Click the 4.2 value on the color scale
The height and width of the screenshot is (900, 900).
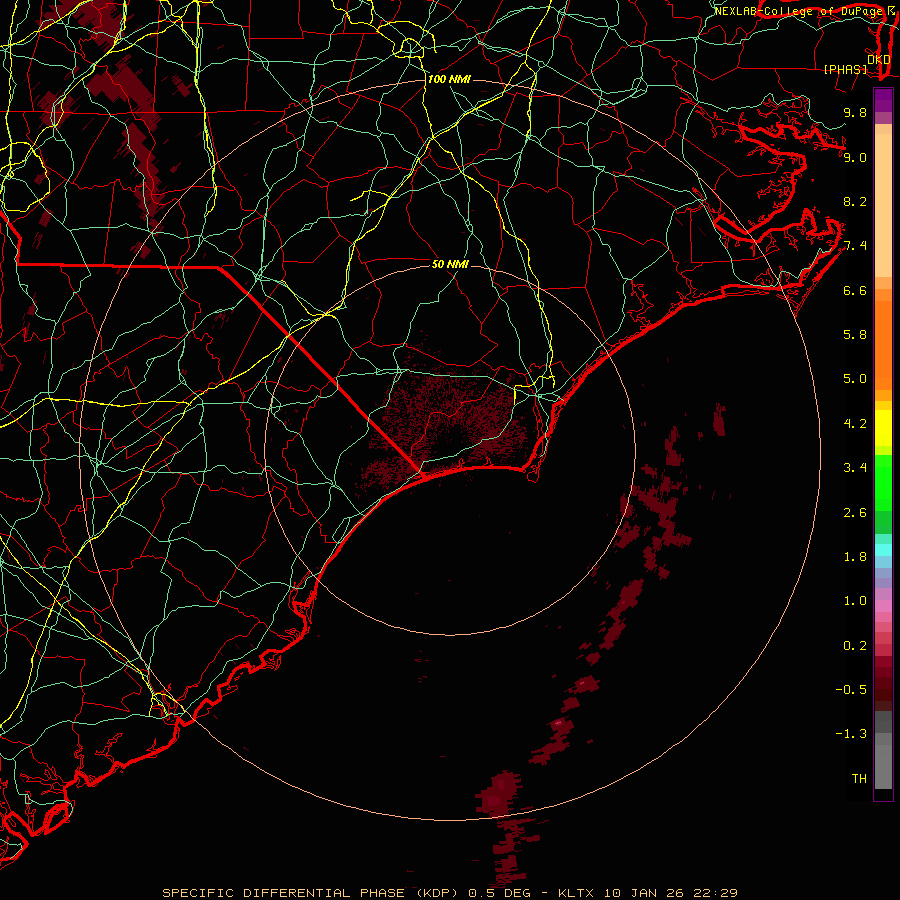point(855,424)
